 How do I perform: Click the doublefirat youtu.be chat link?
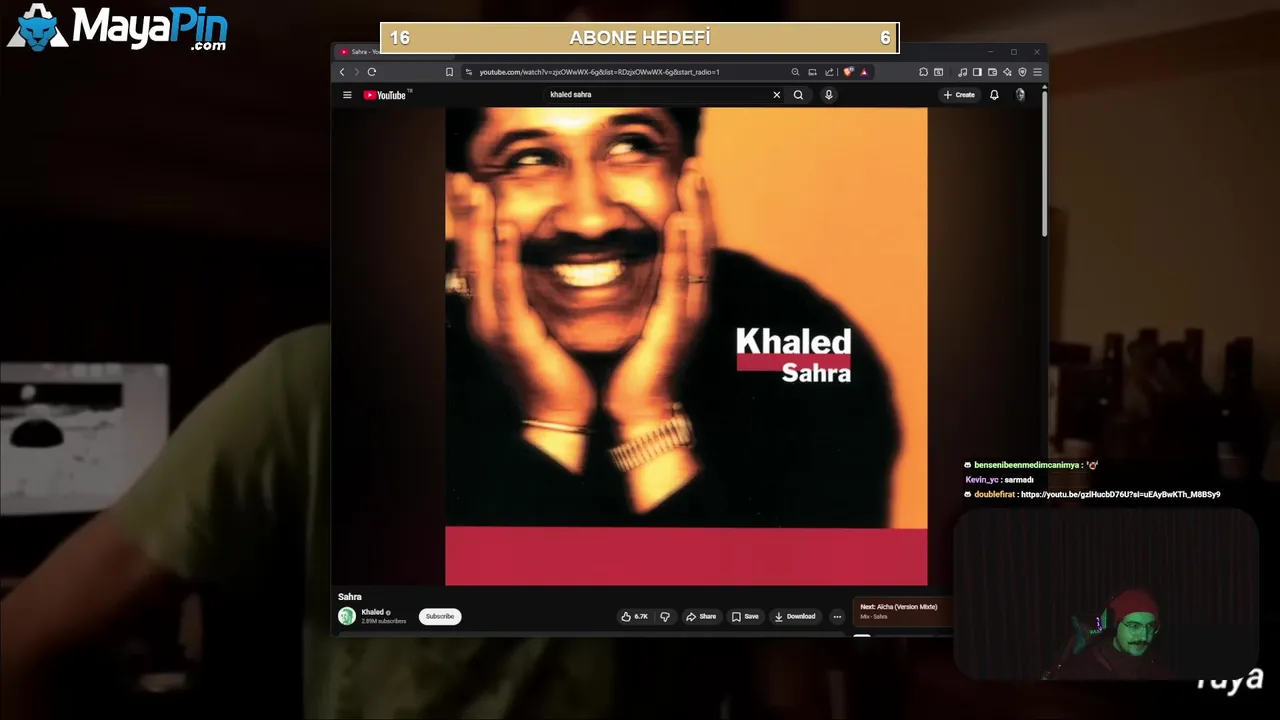tap(1120, 494)
